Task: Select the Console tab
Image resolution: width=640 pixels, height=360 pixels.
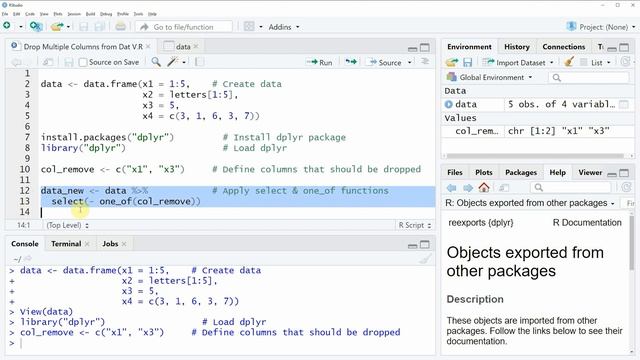Action: pos(25,244)
